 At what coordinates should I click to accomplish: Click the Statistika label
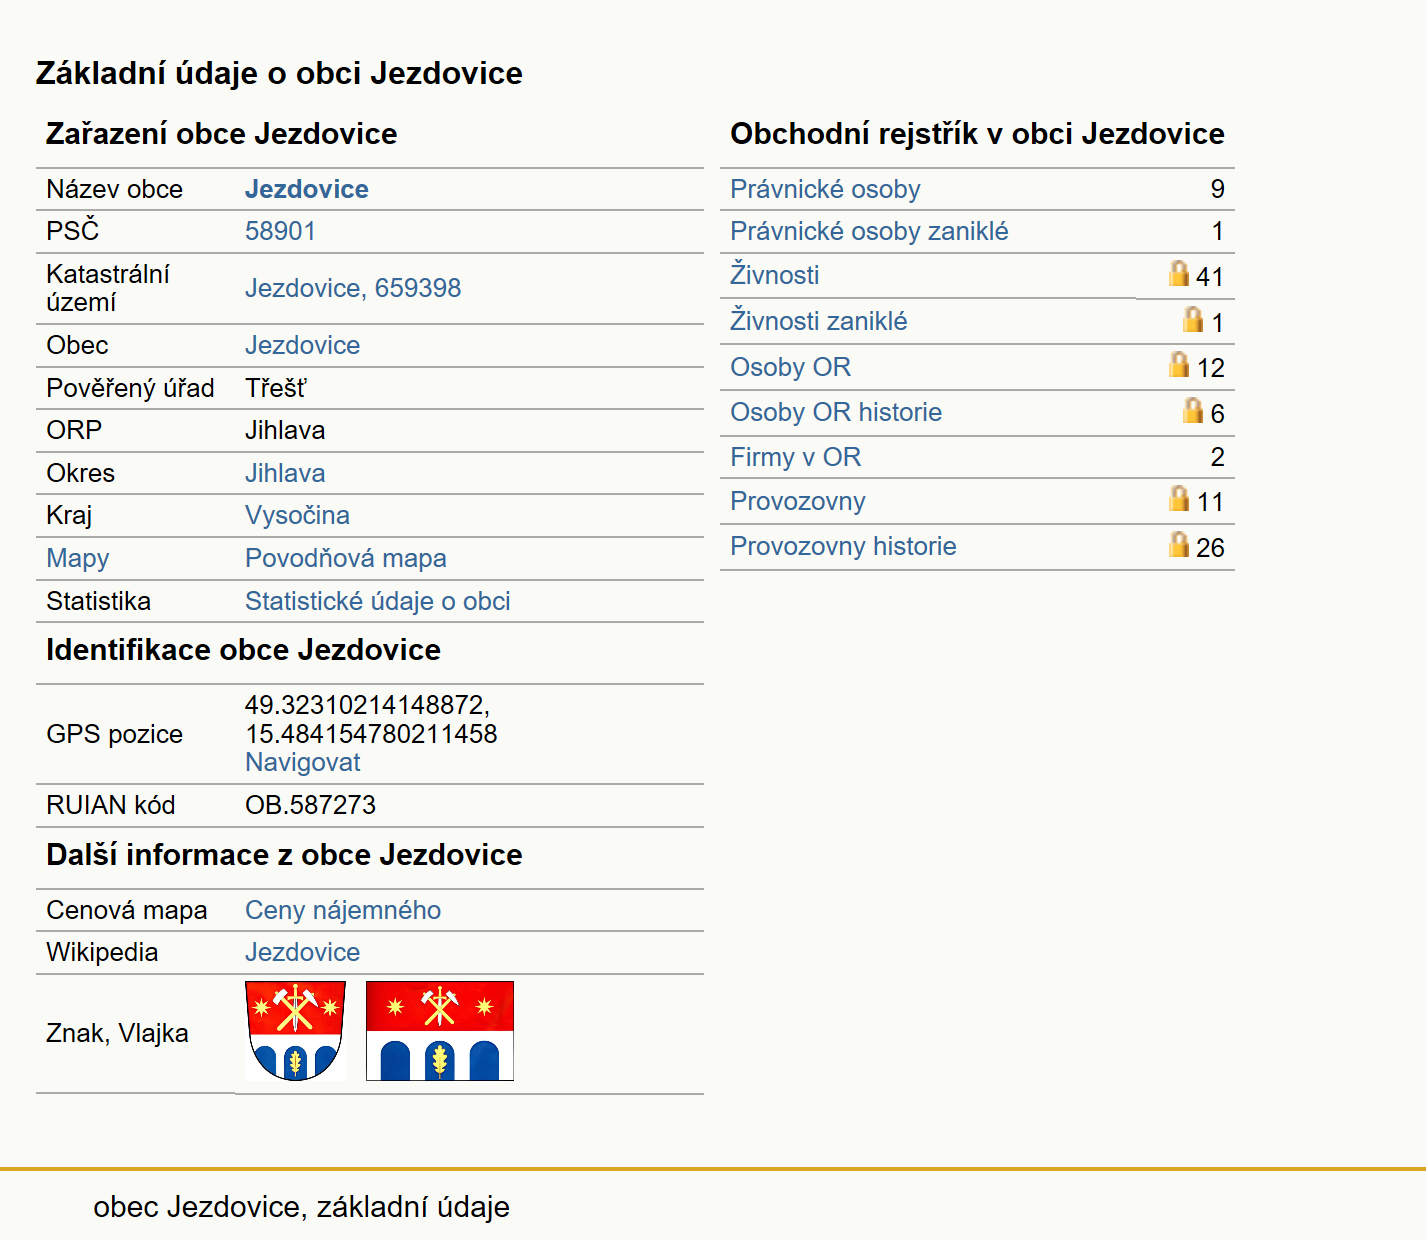[x=98, y=601]
